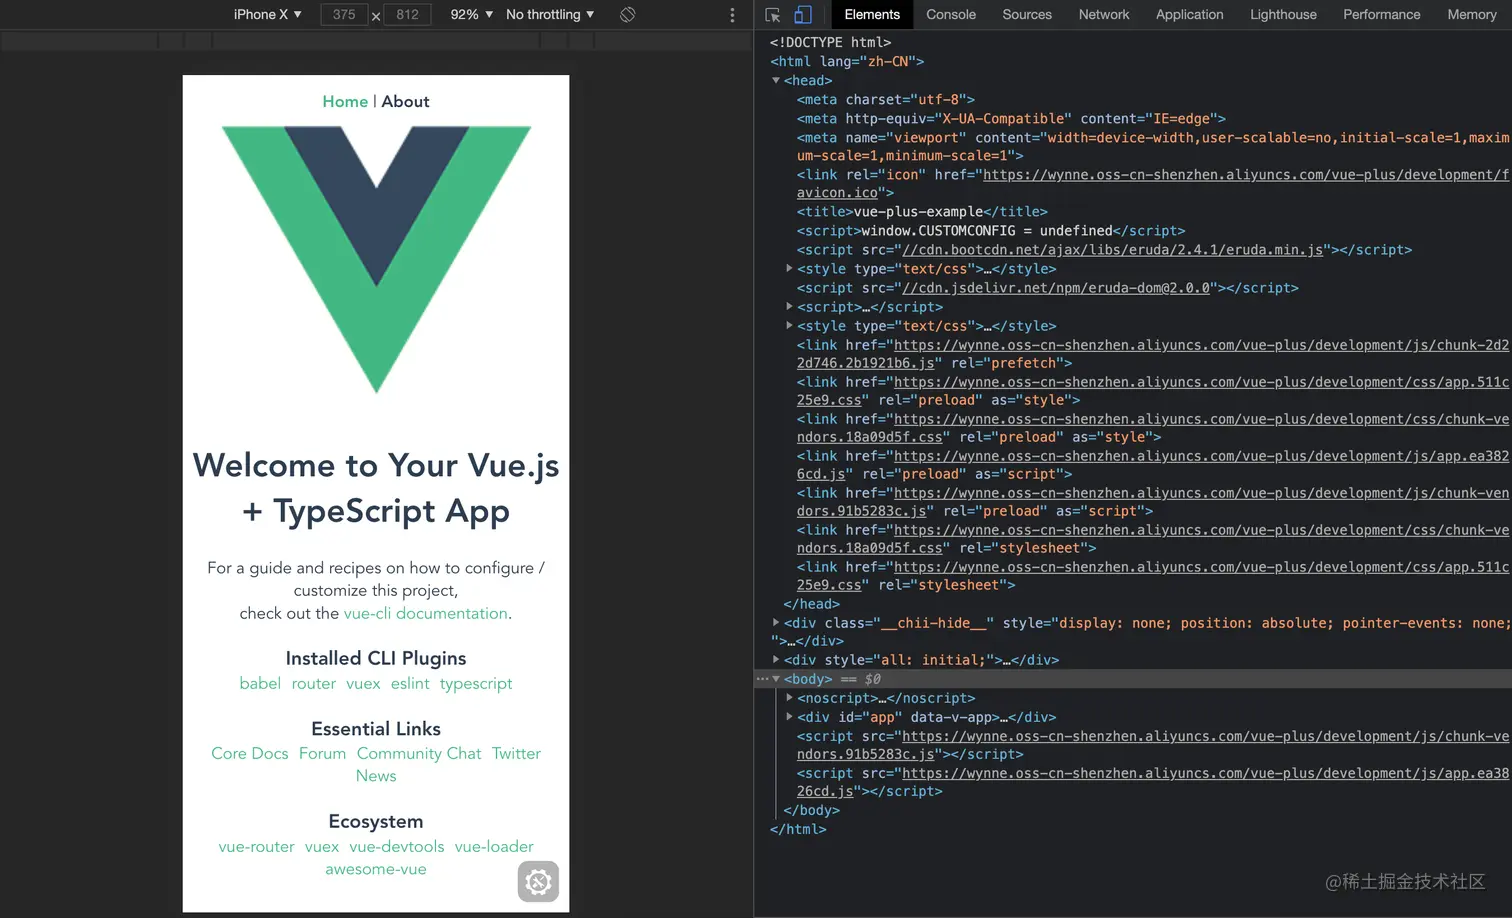Viewport: 1512px width, 918px height.
Task: Select the closing html tag line
Action: pyautogui.click(x=798, y=829)
